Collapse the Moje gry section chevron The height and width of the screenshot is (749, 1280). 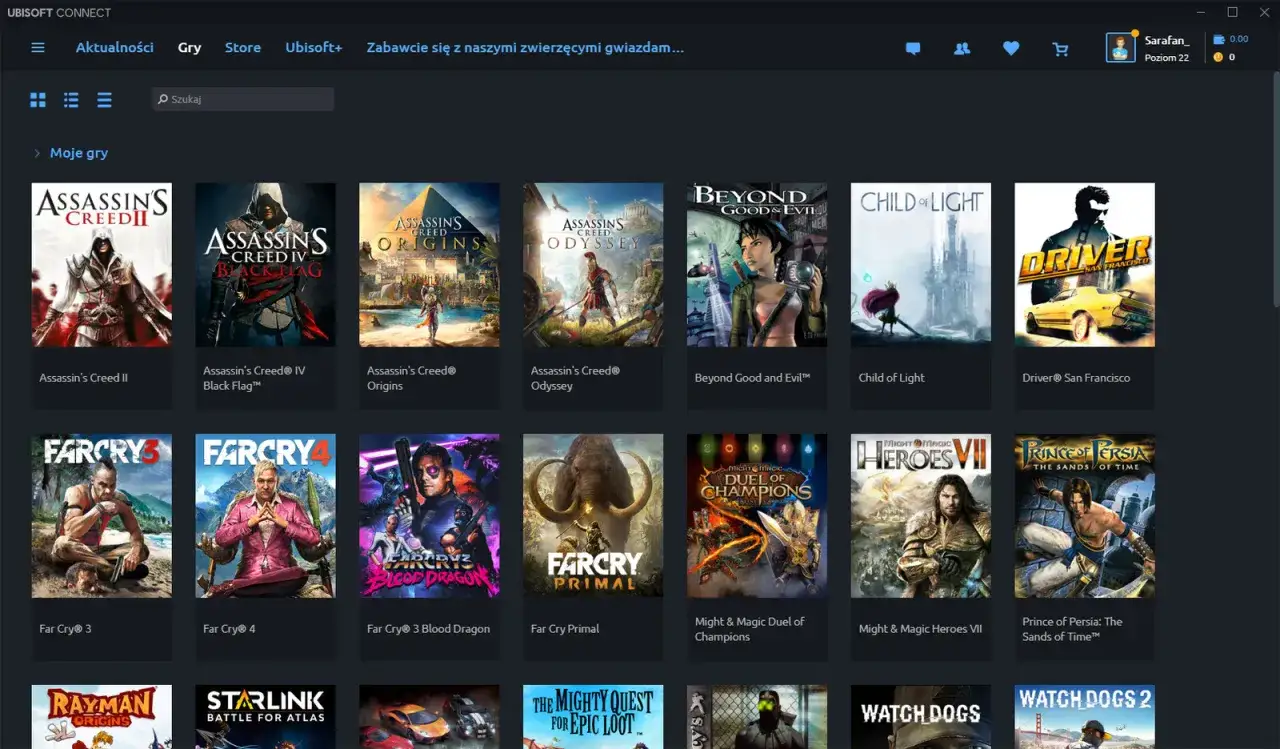pos(37,153)
